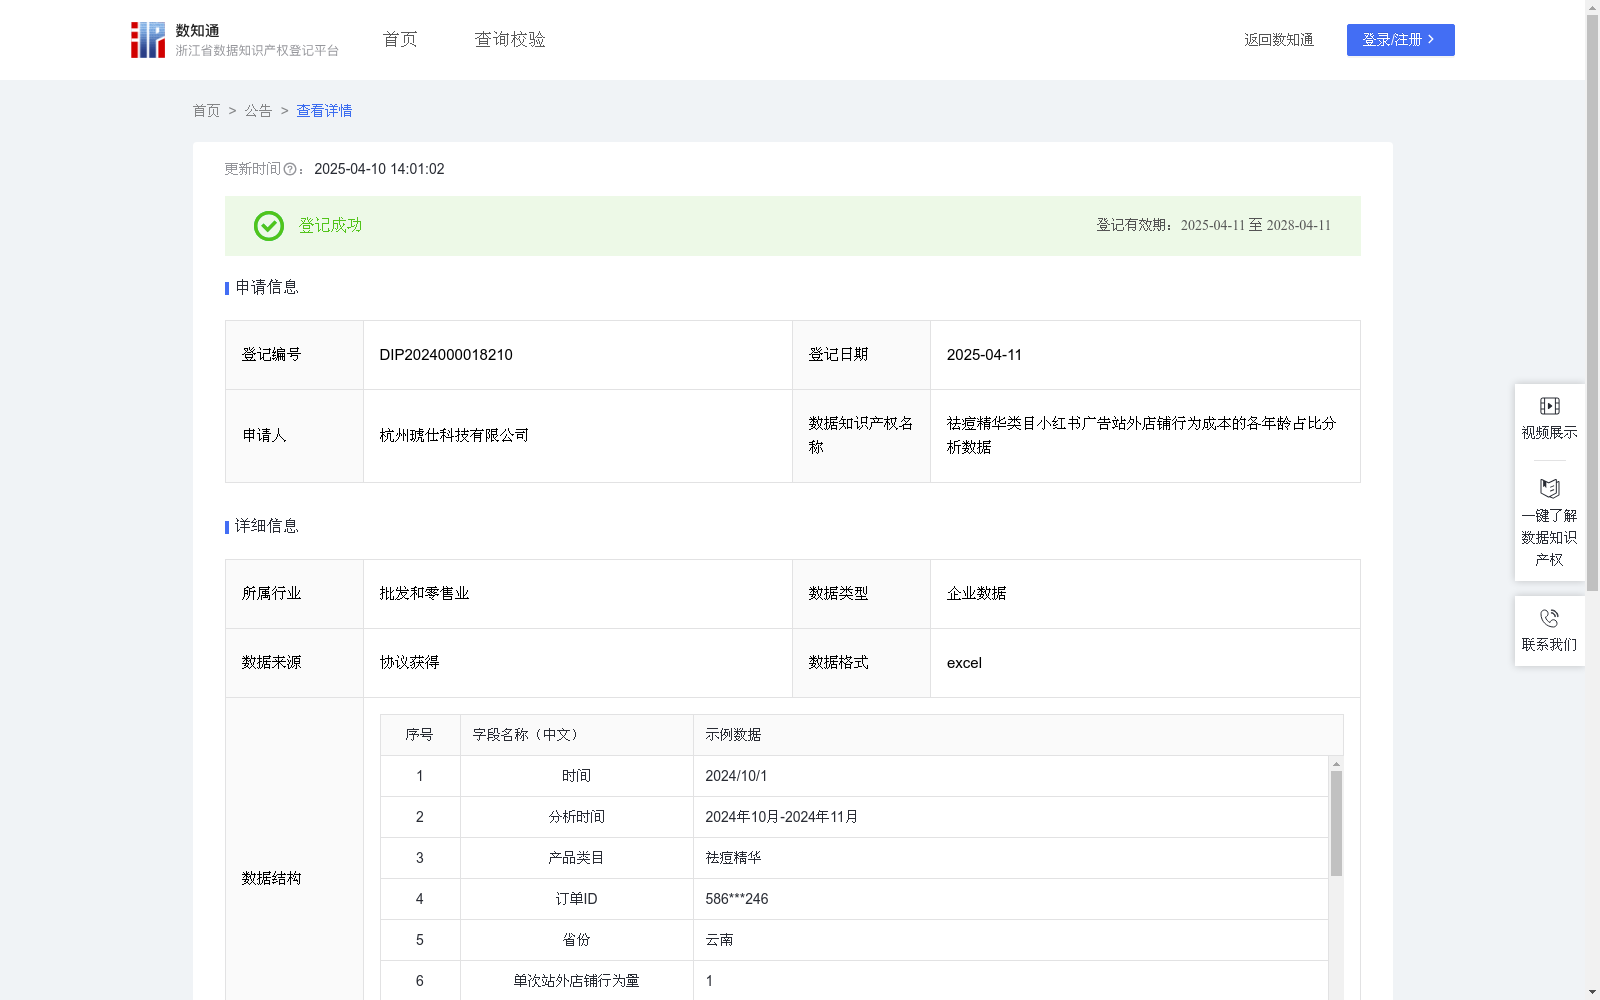Click the 首页 breadcrumb link
This screenshot has height=1000, width=1600.
pyautogui.click(x=206, y=111)
